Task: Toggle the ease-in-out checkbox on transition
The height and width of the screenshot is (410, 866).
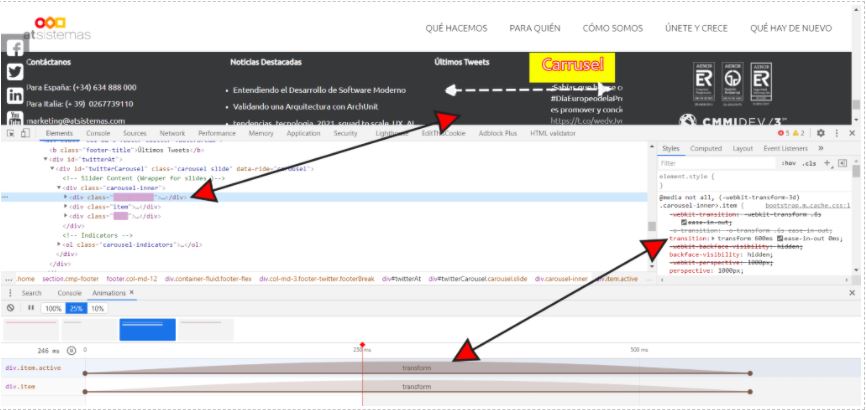Action: click(780, 238)
